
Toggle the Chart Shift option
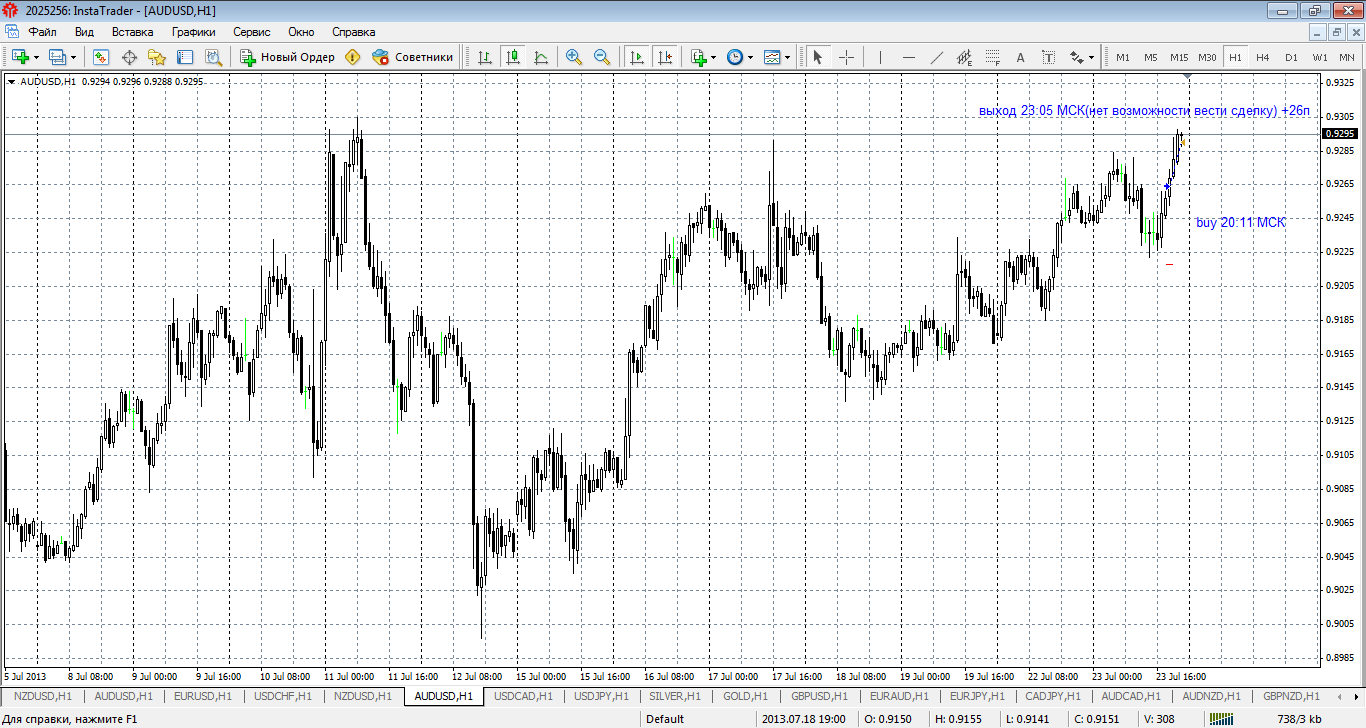pyautogui.click(x=664, y=57)
